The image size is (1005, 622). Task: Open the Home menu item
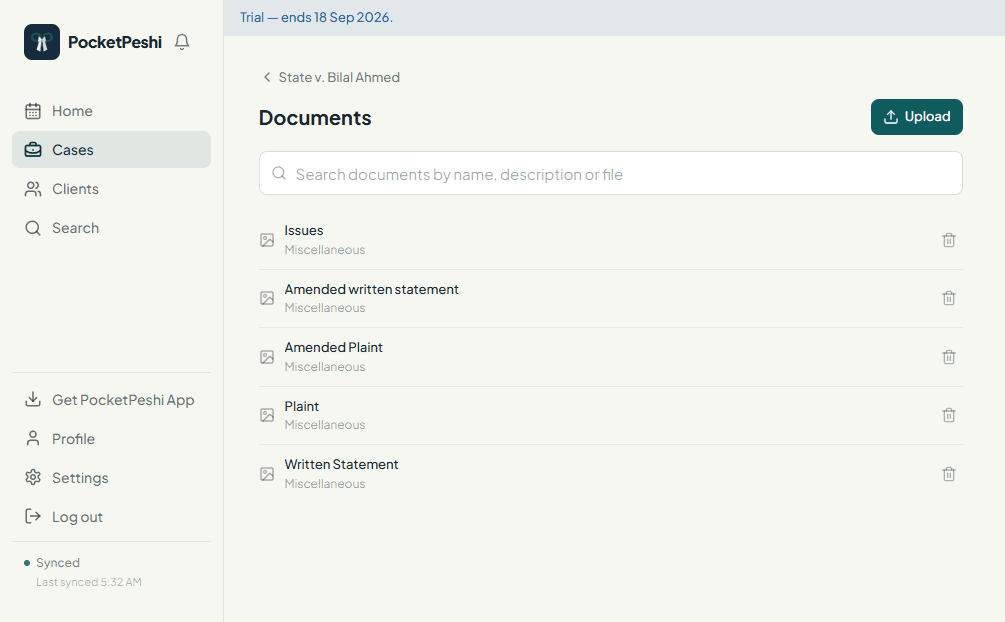(111, 111)
